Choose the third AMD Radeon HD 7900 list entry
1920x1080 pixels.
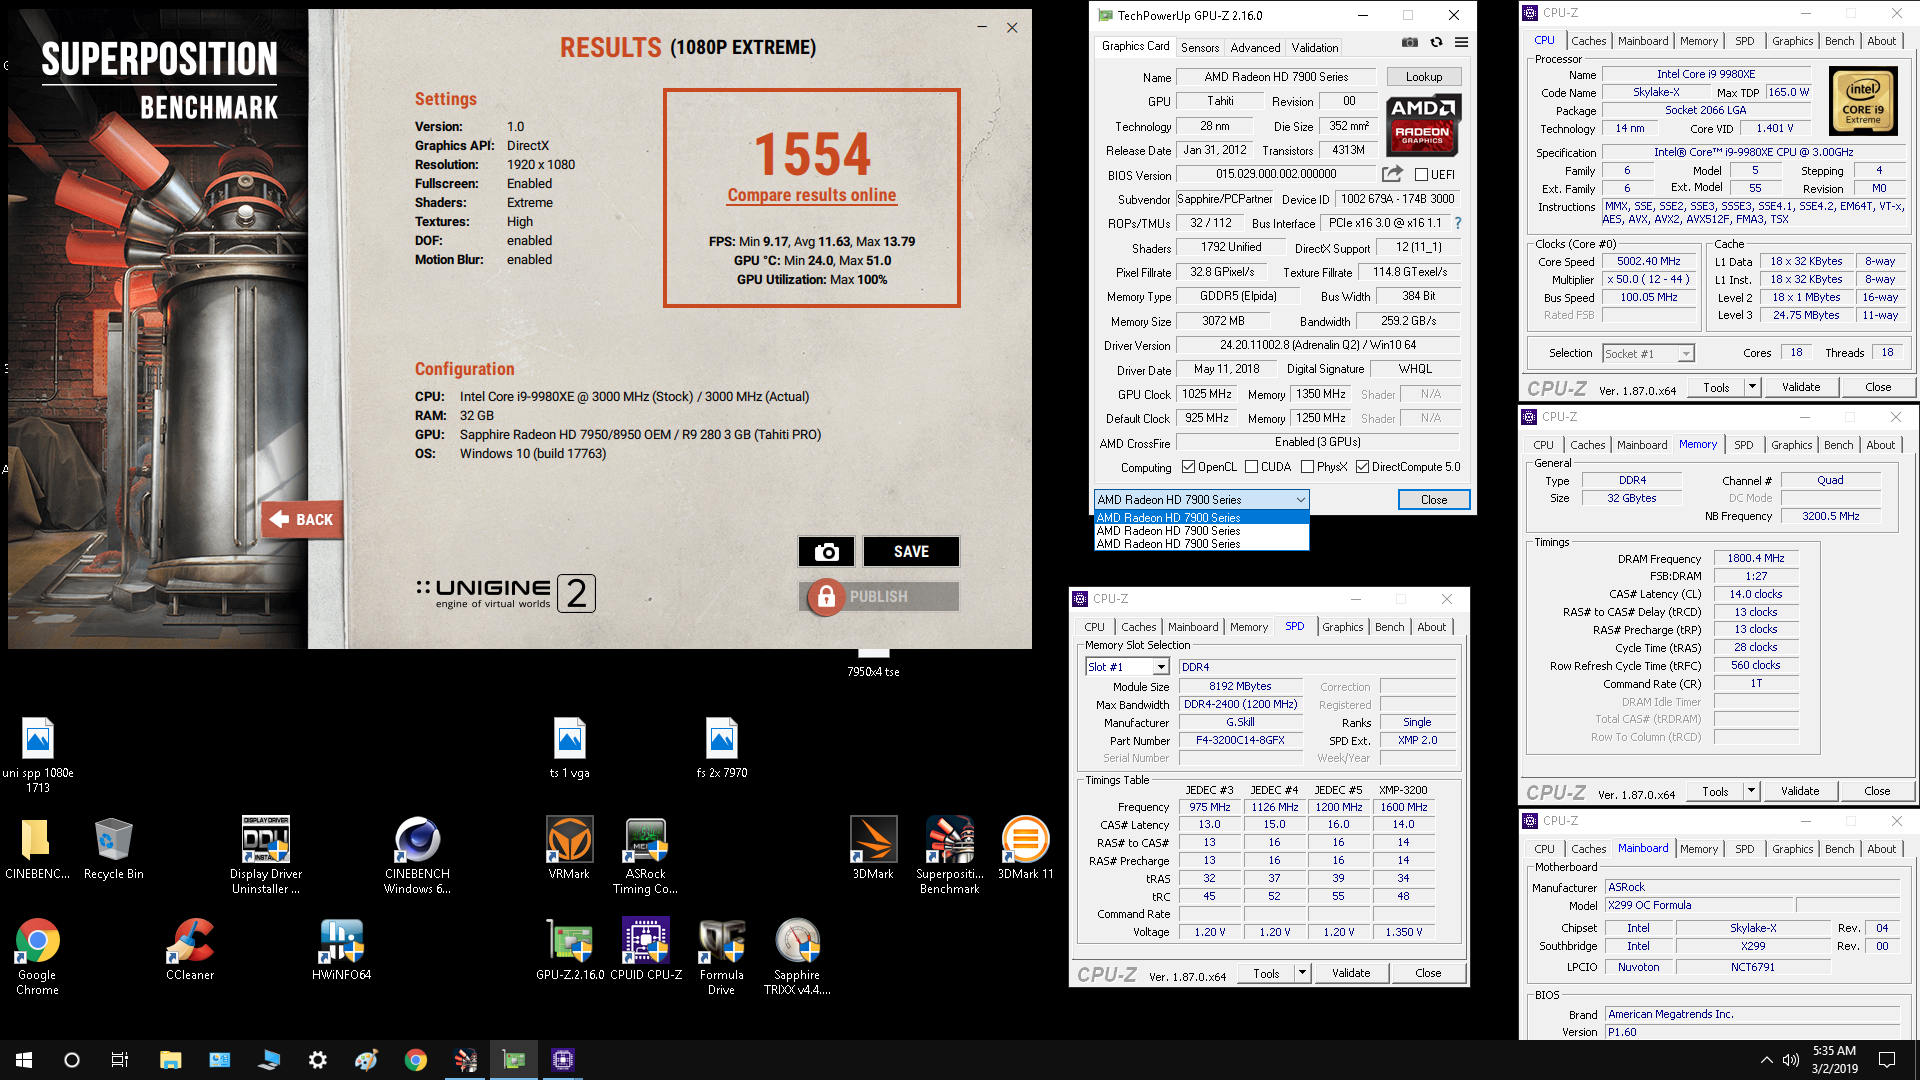pos(1201,544)
